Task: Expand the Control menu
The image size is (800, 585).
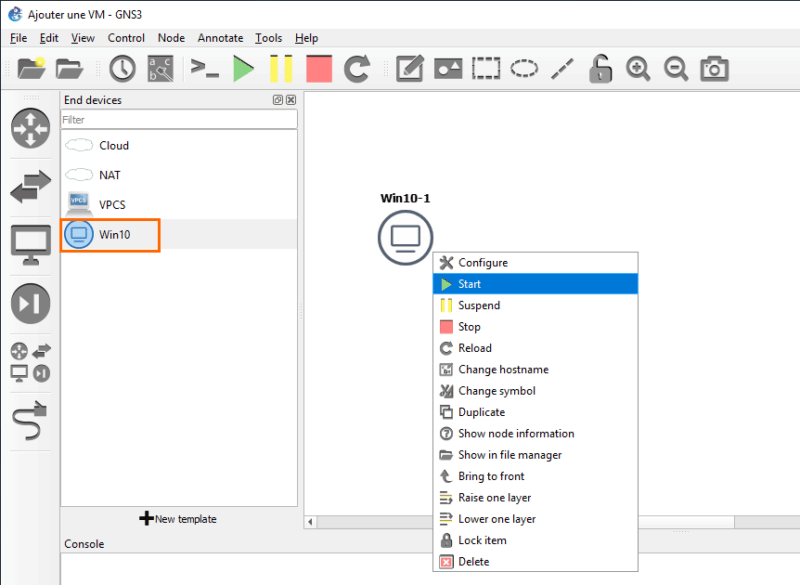Action: (126, 38)
